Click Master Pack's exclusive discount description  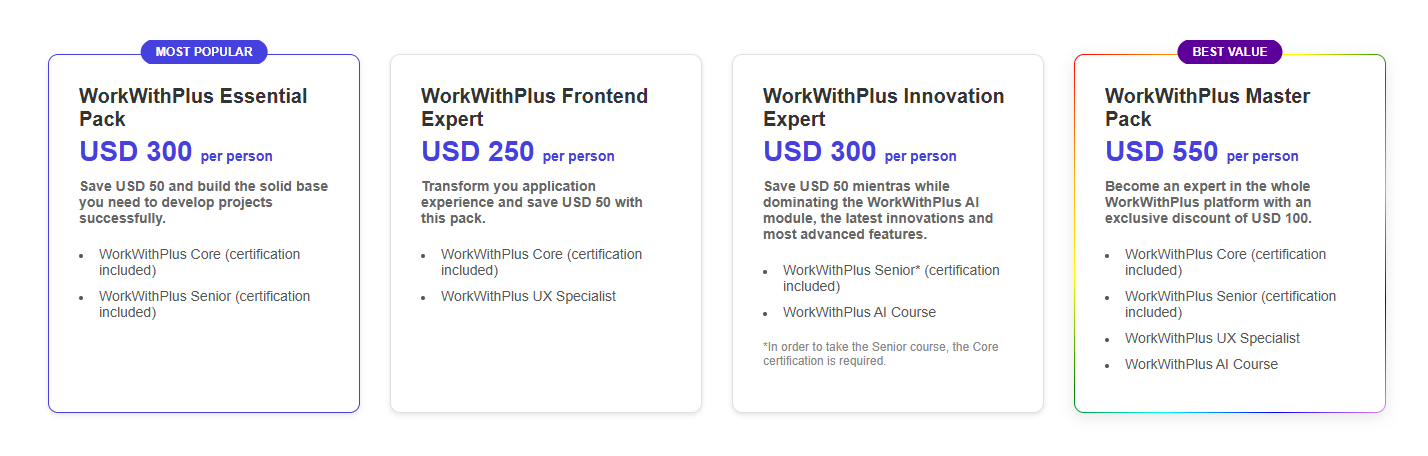[x=1208, y=202]
